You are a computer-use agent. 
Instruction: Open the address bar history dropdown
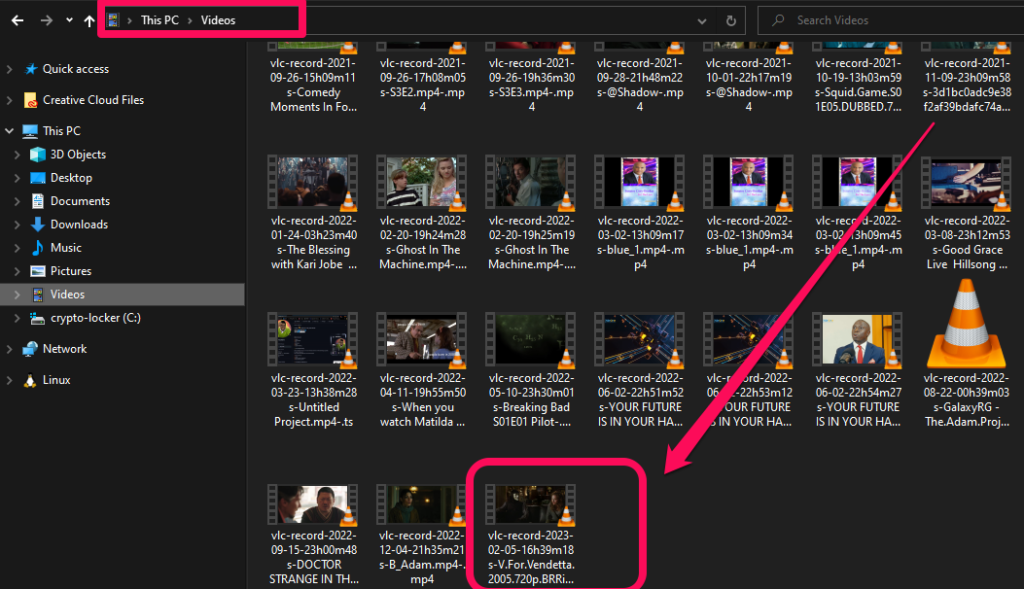pos(702,21)
